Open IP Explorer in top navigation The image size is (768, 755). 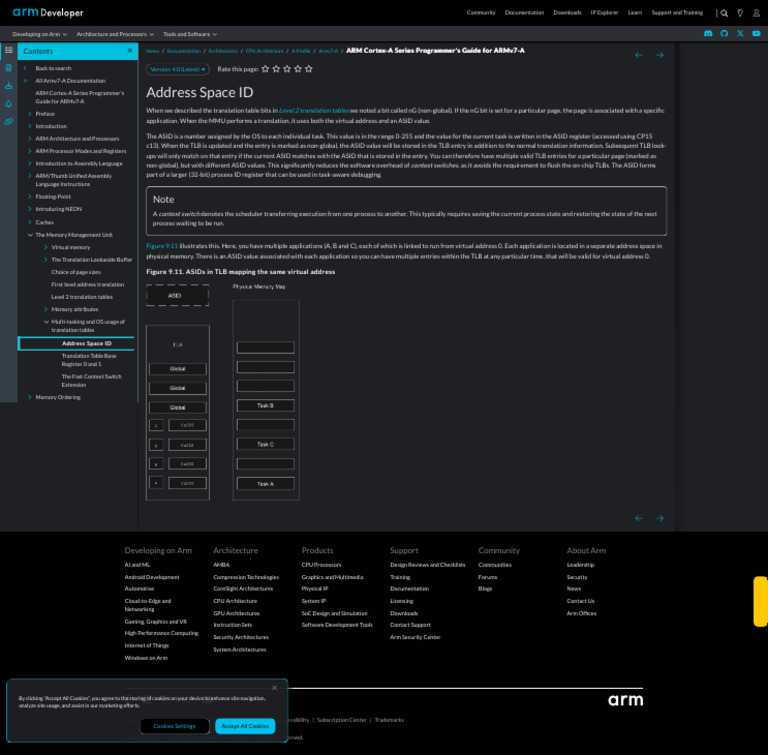pyautogui.click(x=604, y=13)
